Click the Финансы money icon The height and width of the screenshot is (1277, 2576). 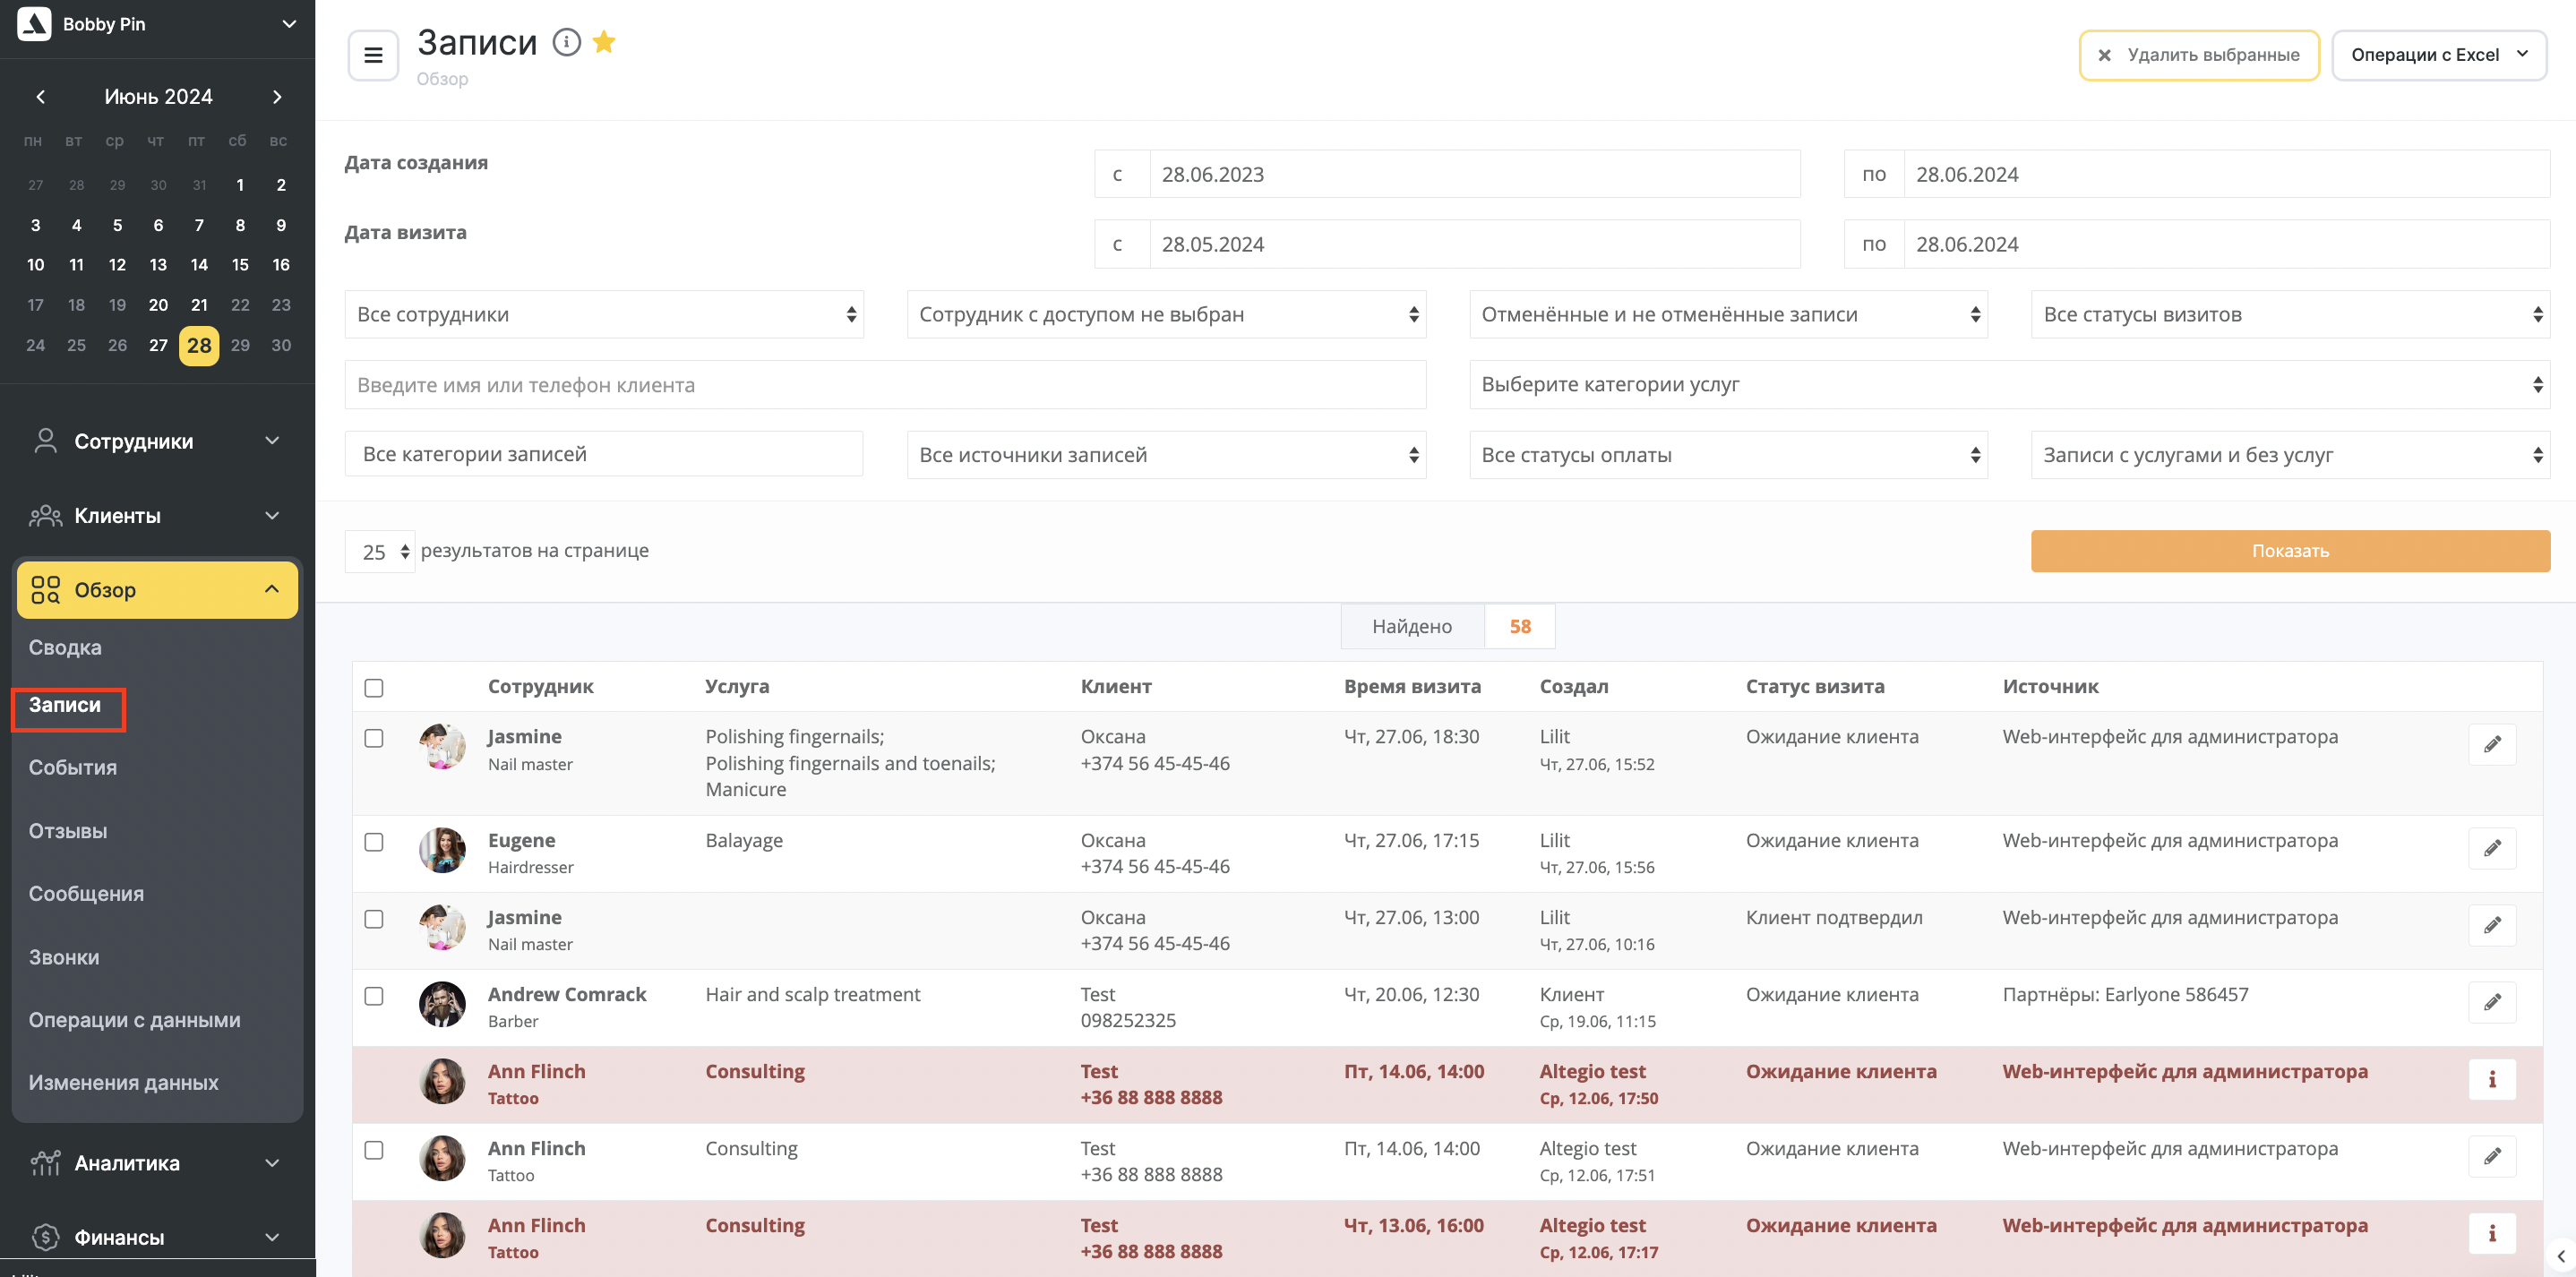(x=45, y=1237)
